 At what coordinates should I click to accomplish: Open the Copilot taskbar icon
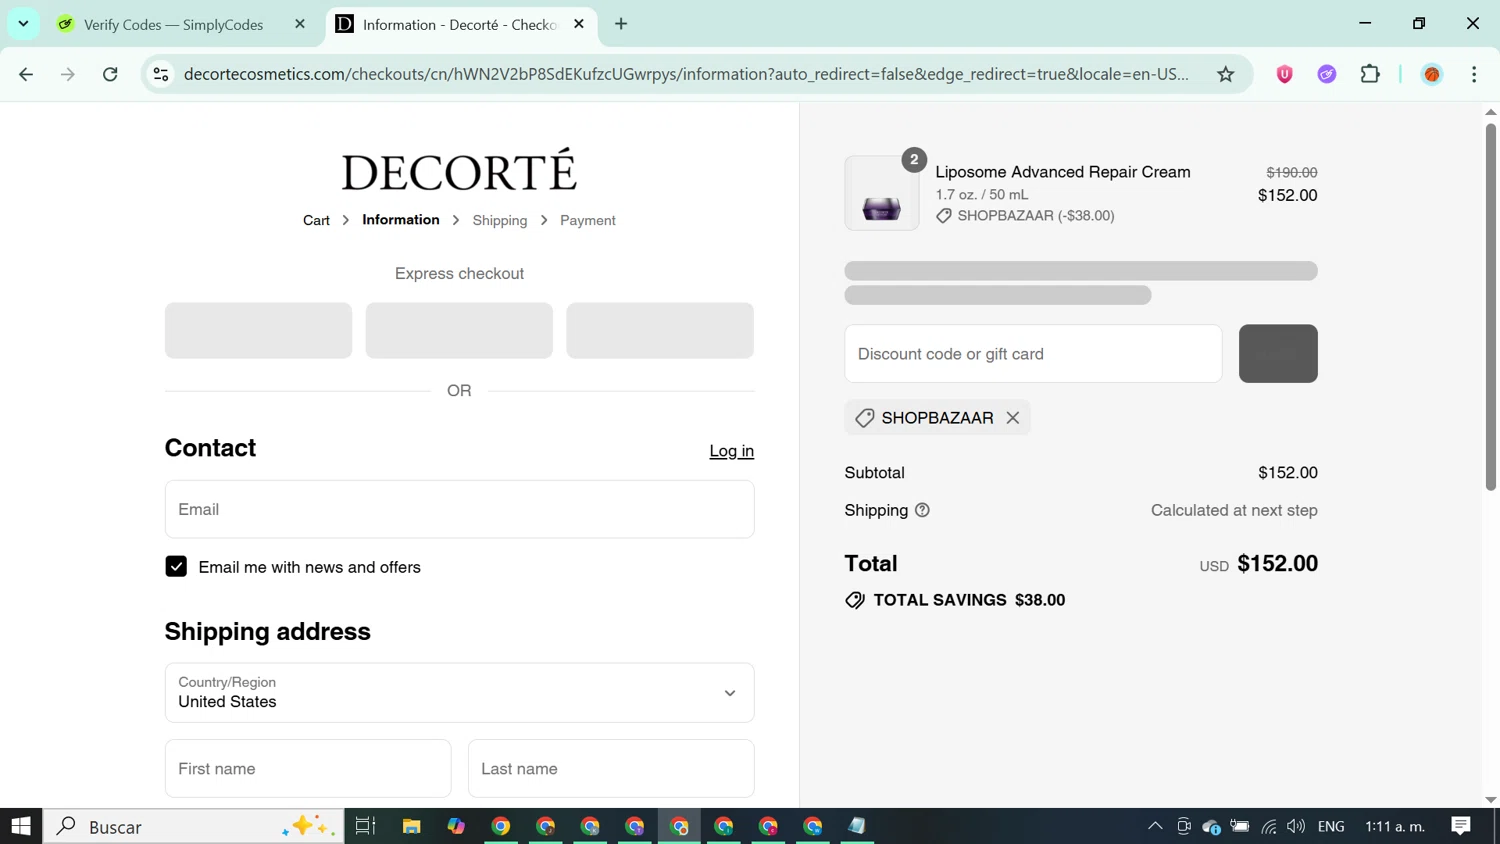[456, 826]
